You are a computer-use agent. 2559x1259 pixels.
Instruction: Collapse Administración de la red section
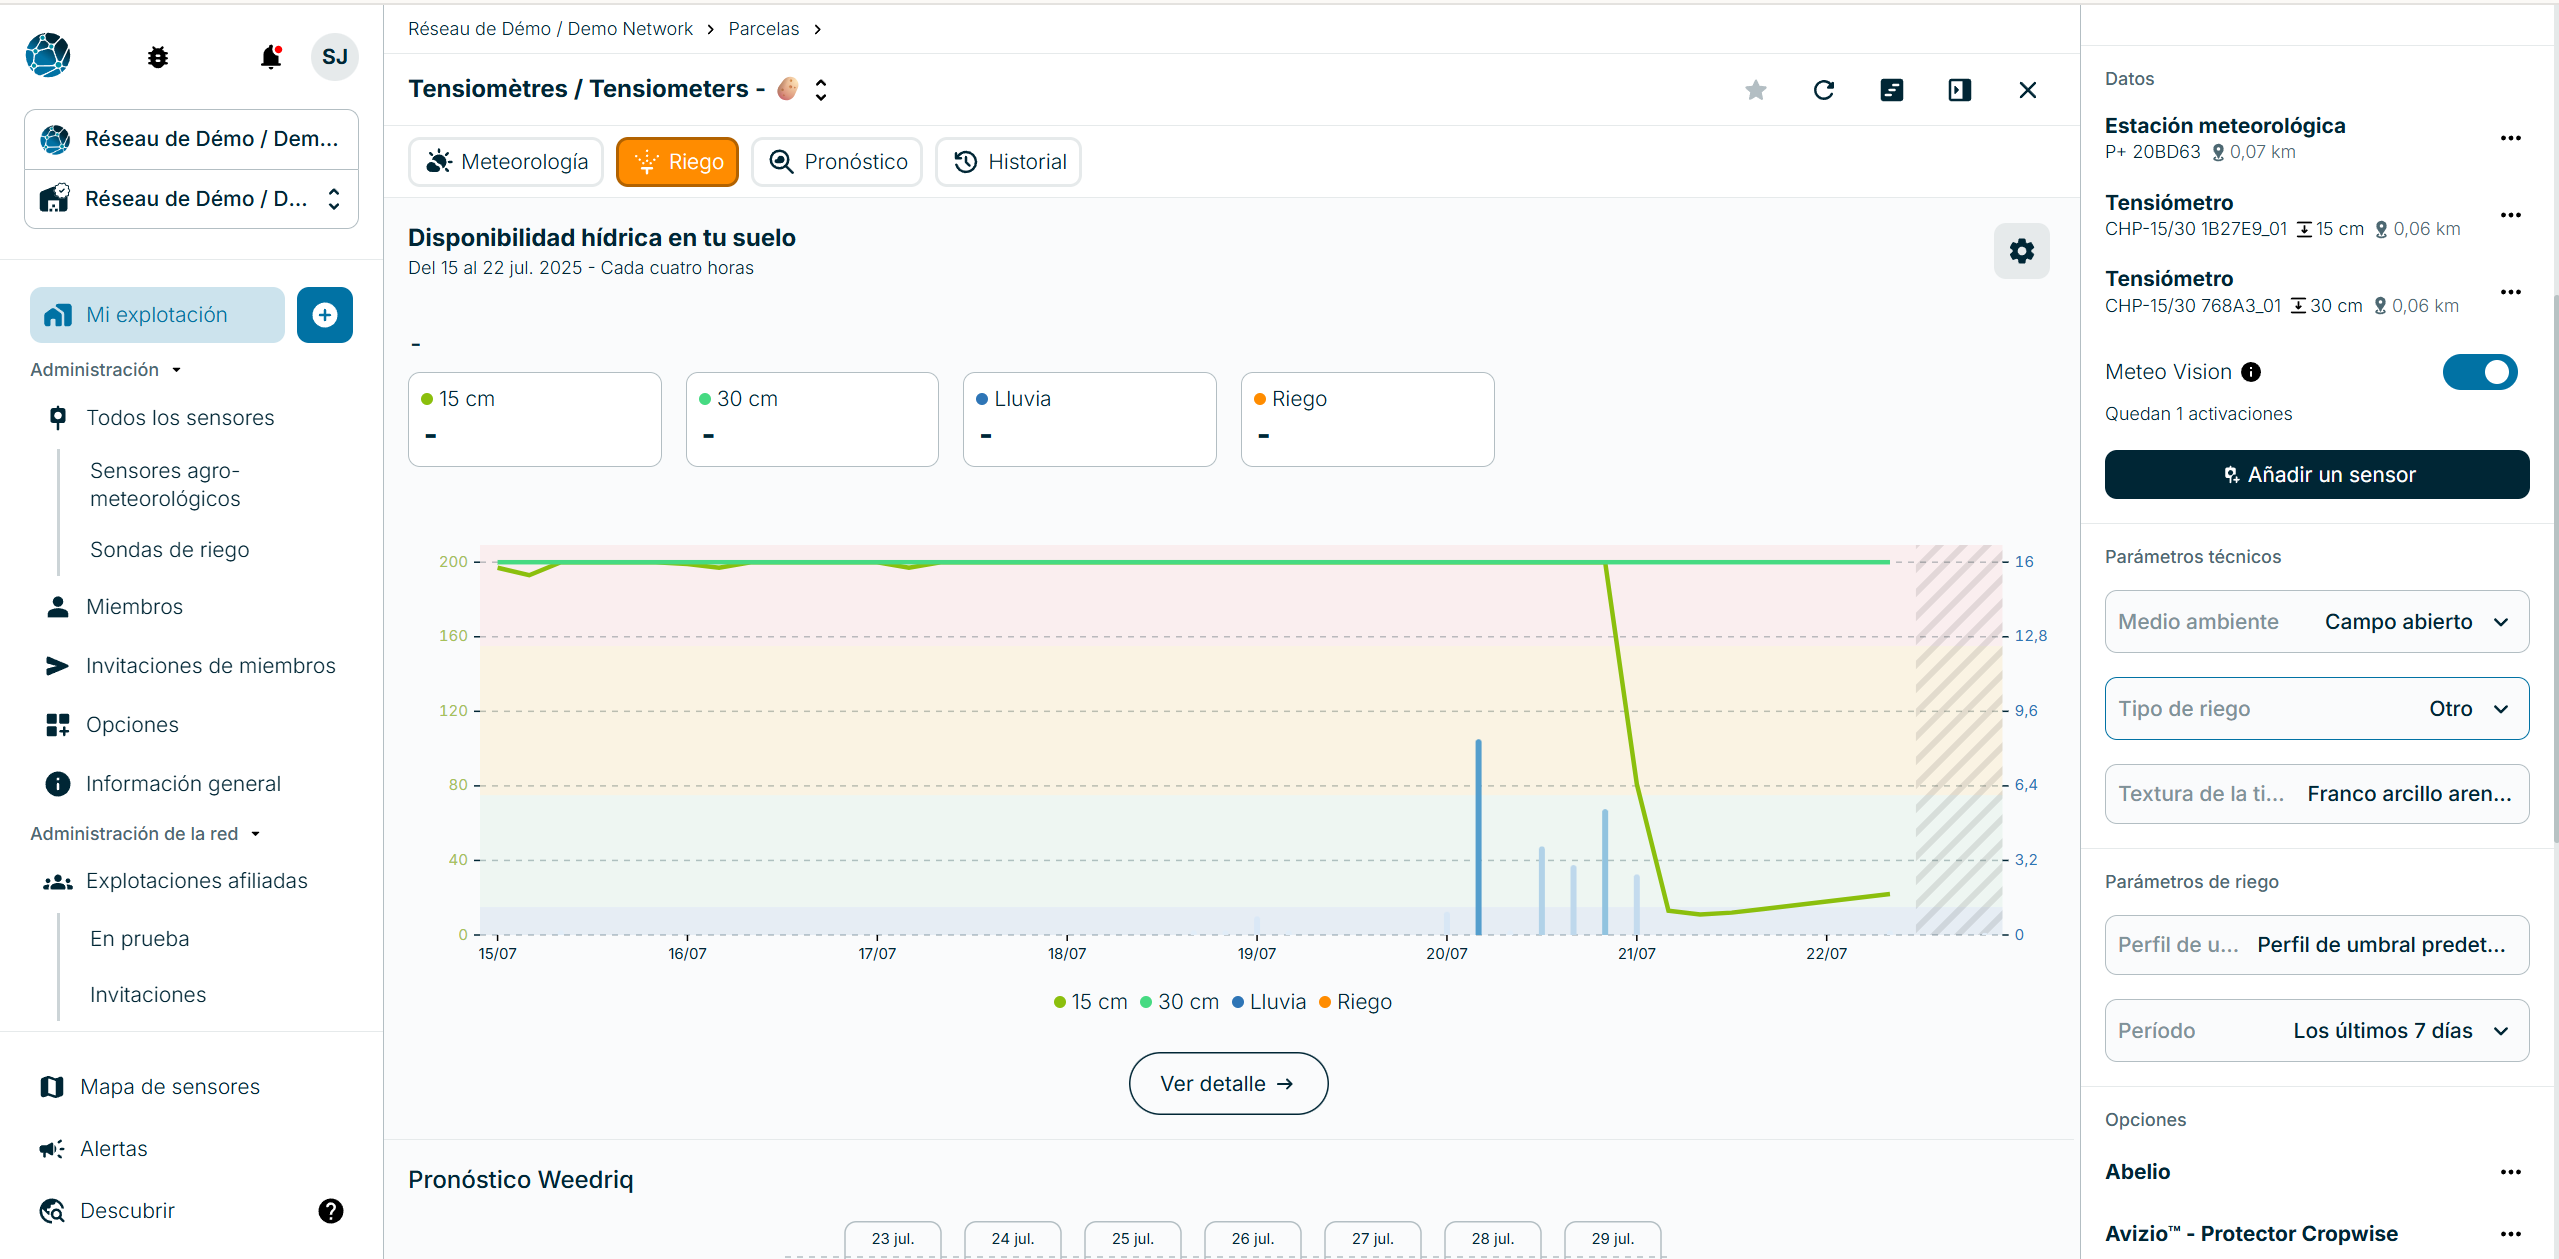click(146, 834)
